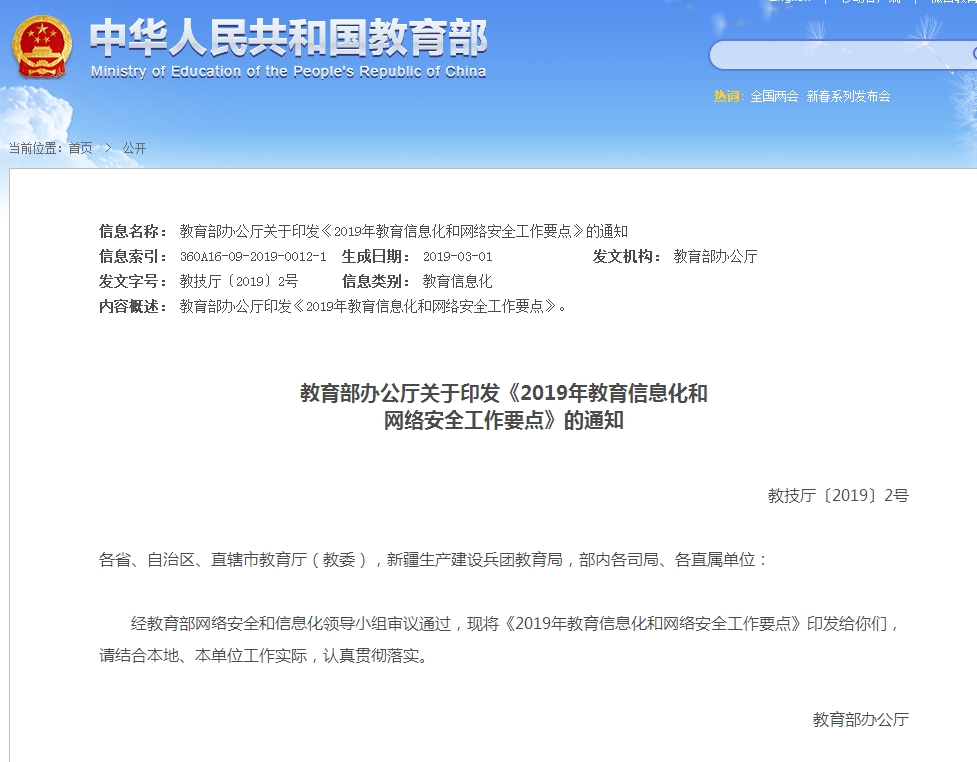Select the generation date 2019-03-01
977x762 pixels.
click(457, 257)
